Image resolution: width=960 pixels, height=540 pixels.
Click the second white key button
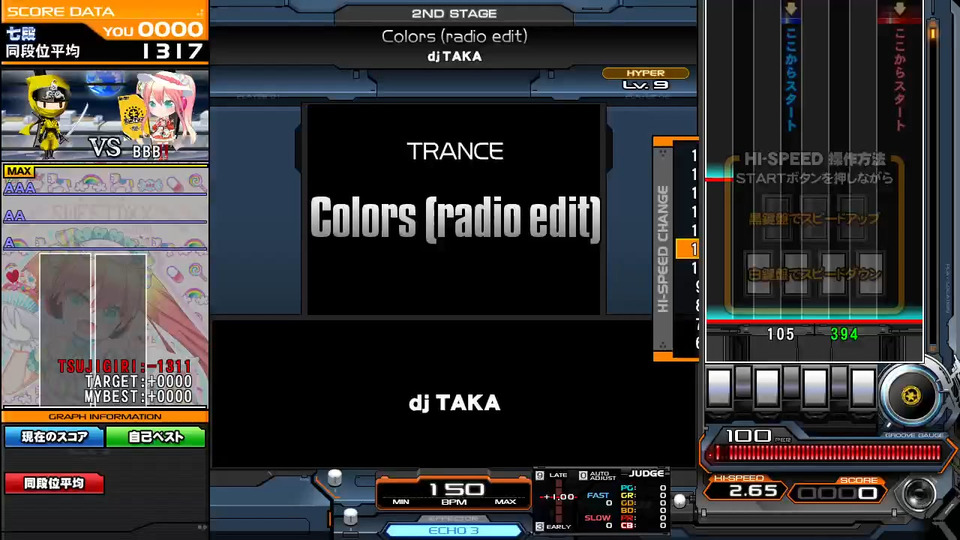(x=767, y=388)
